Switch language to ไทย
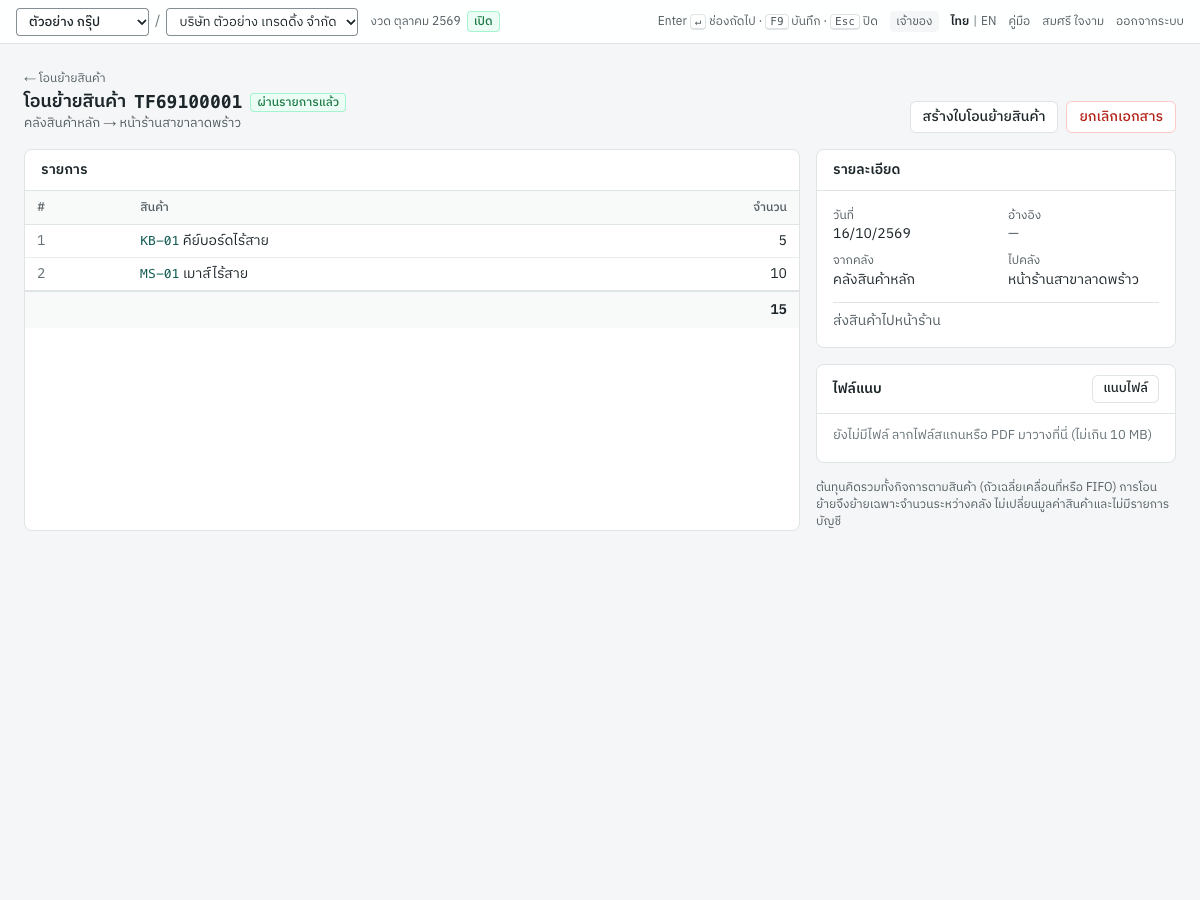The image size is (1200, 900). click(959, 21)
